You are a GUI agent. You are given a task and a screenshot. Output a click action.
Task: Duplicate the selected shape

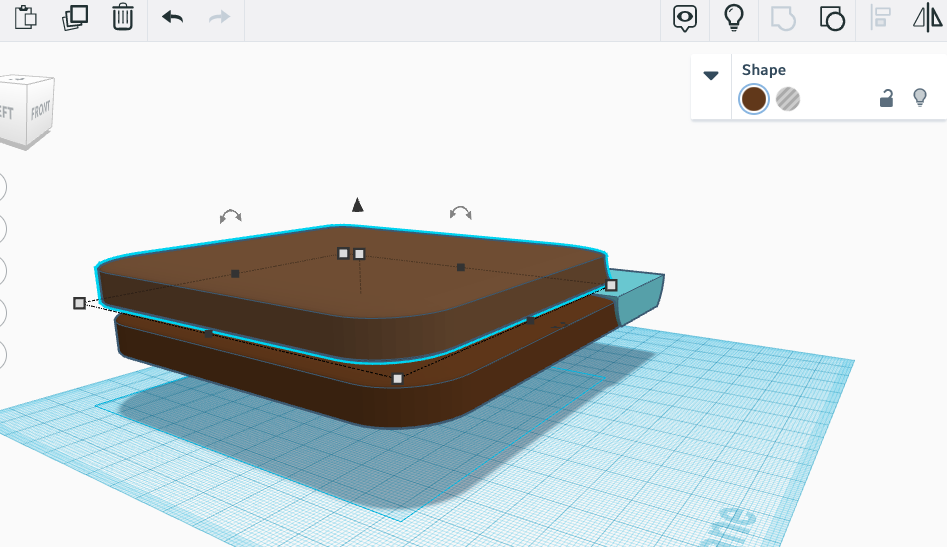[x=75, y=17]
